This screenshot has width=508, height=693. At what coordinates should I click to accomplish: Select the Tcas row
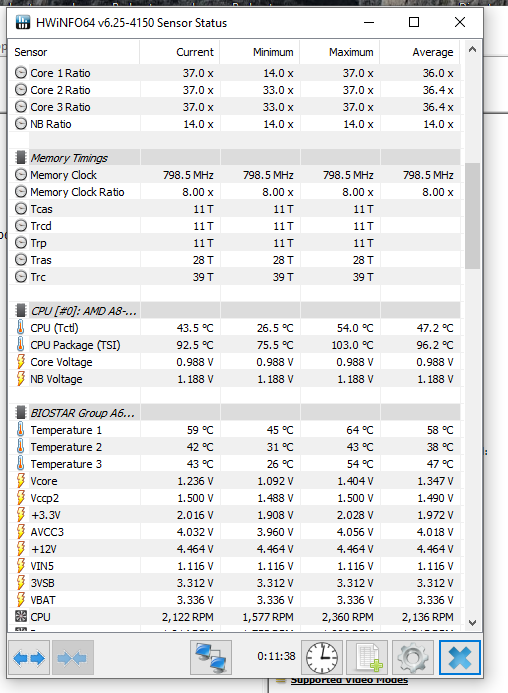click(x=234, y=209)
